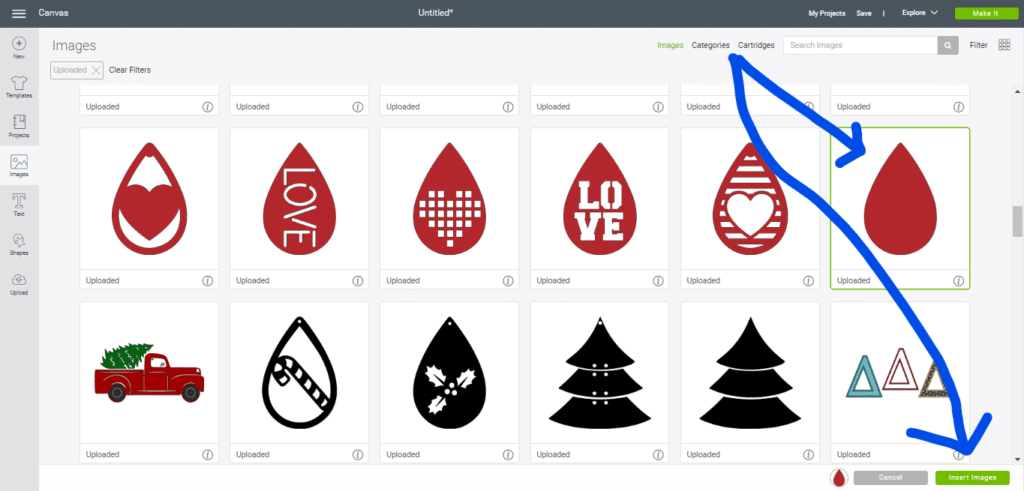
Task: Switch to the Cartridges tab
Action: [x=756, y=45]
